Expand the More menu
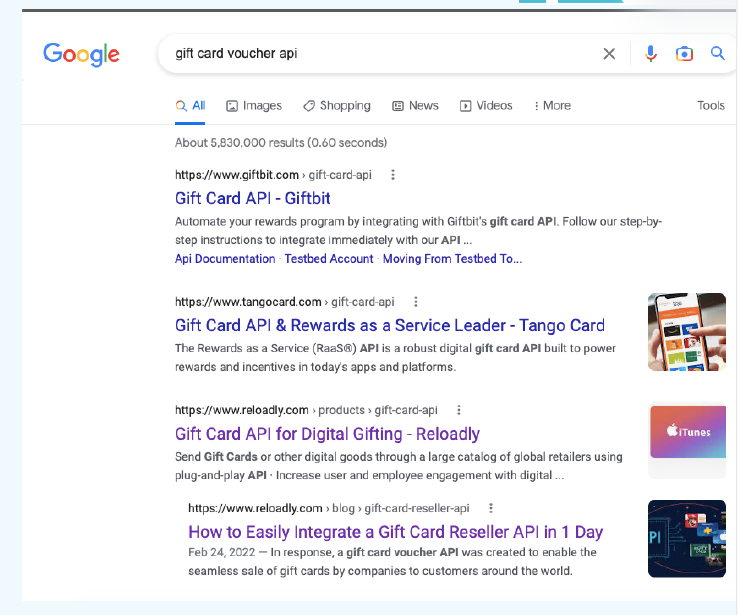The width and height of the screenshot is (738, 615). point(552,106)
